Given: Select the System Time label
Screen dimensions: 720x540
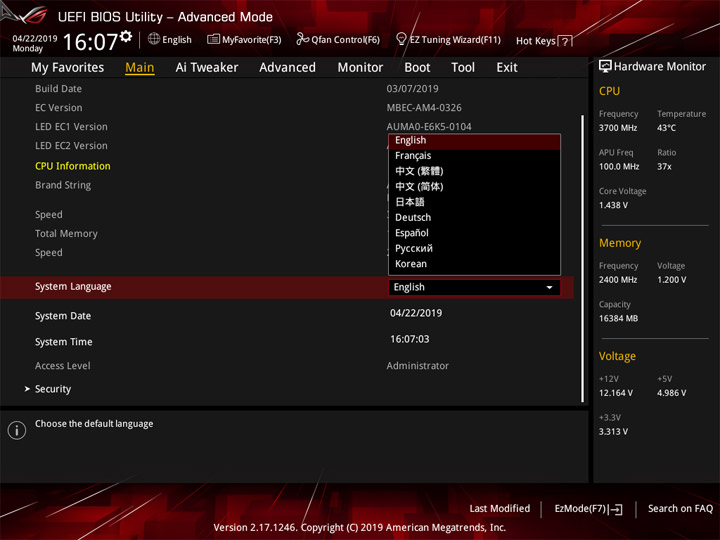Looking at the screenshot, I should click(63, 342).
